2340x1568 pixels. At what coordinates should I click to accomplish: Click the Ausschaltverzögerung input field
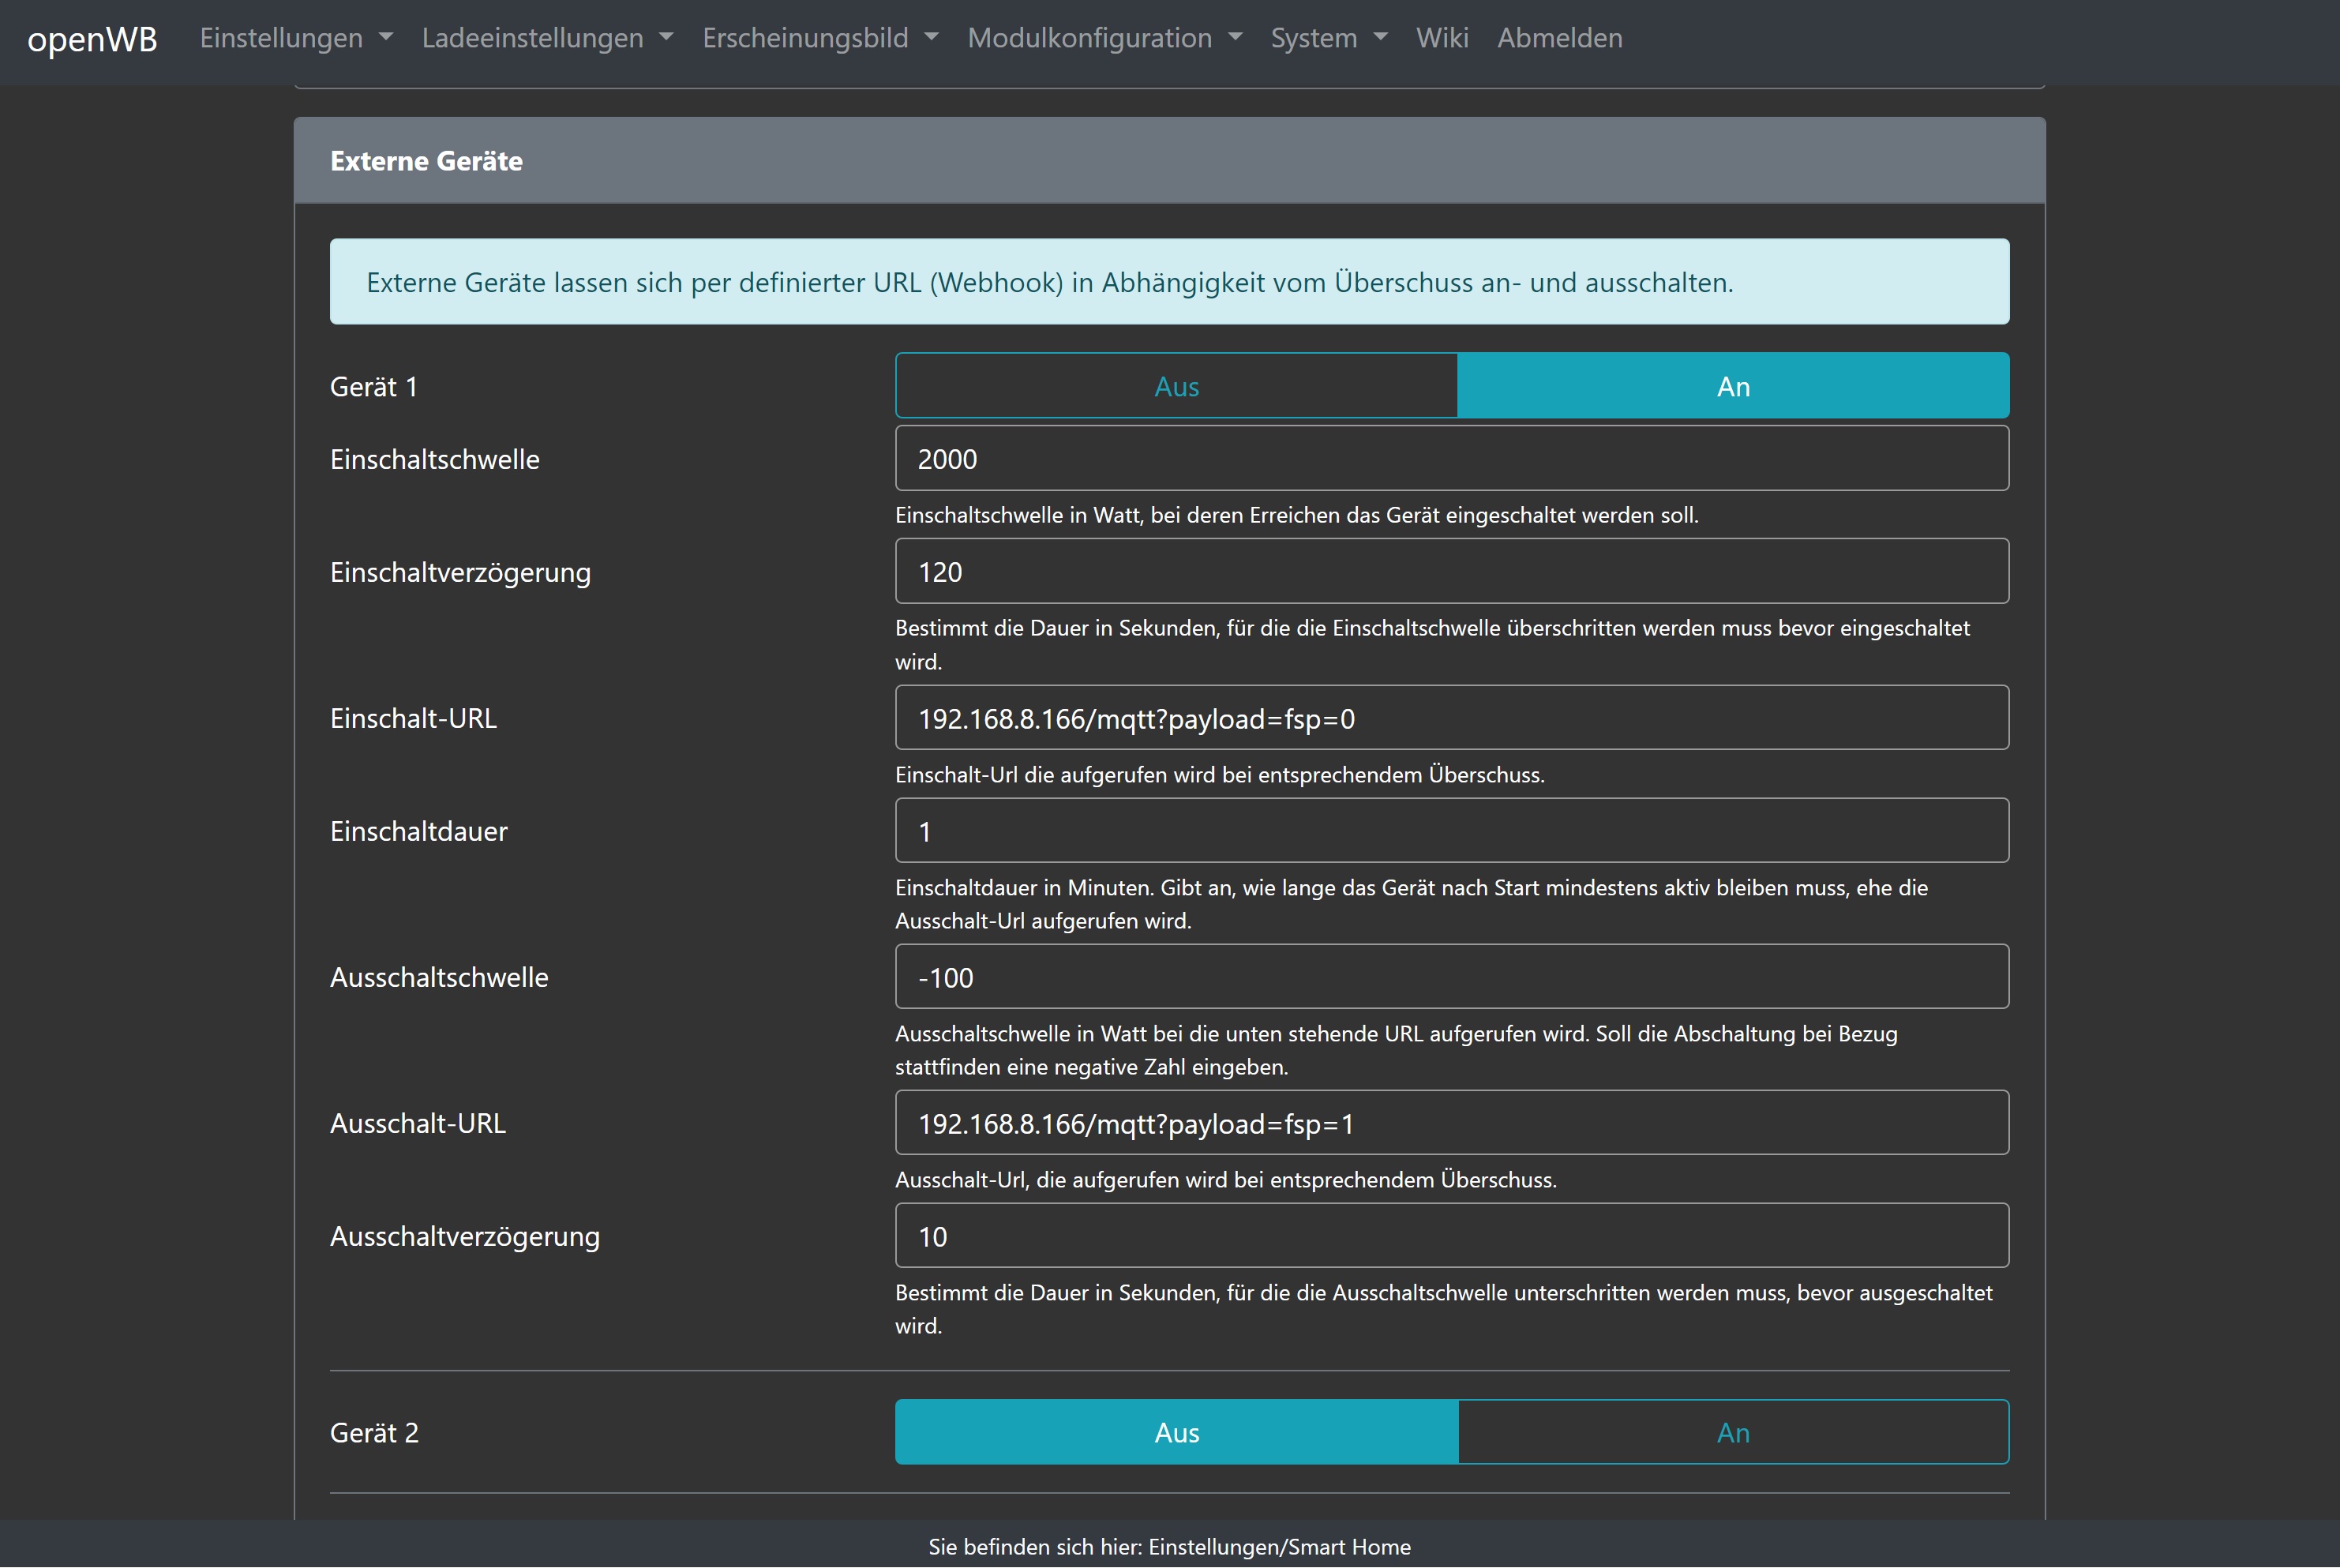[x=1451, y=1236]
